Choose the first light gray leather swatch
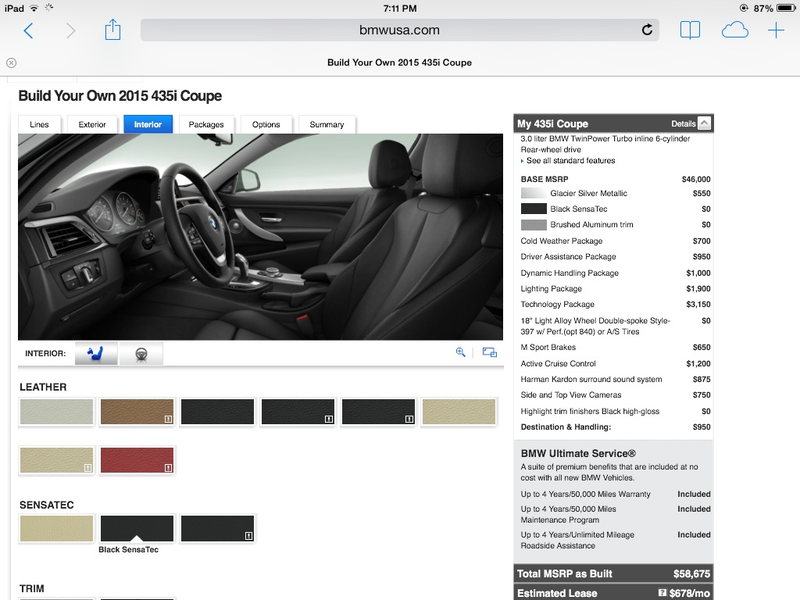The width and height of the screenshot is (800, 600). [57, 412]
